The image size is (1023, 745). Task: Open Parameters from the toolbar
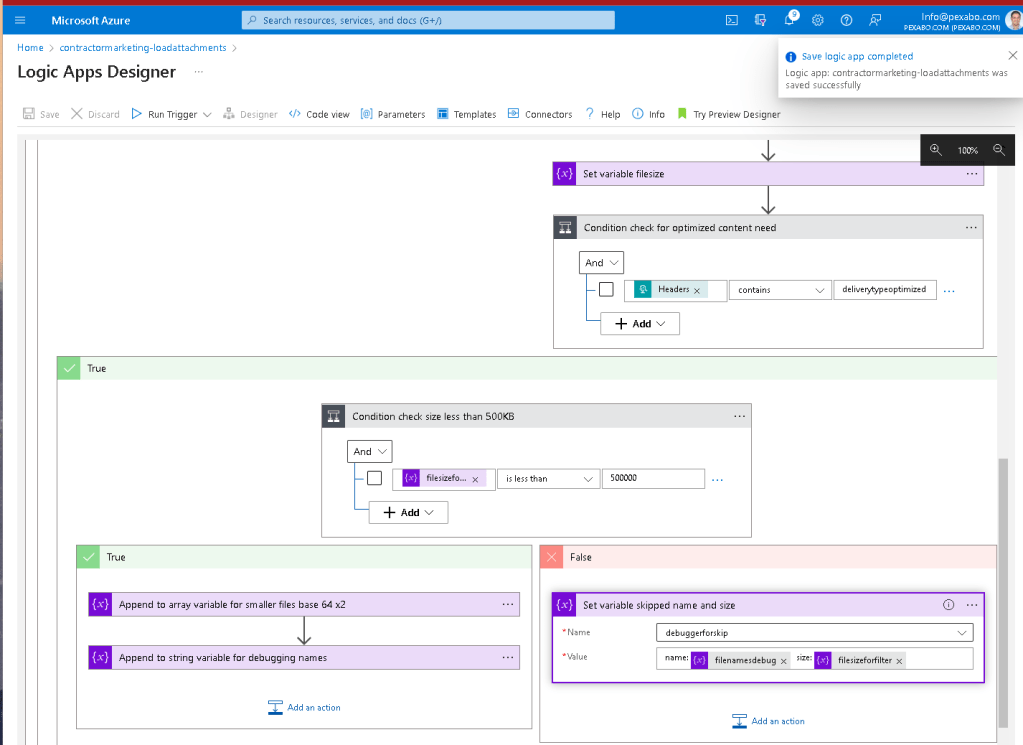click(x=393, y=114)
